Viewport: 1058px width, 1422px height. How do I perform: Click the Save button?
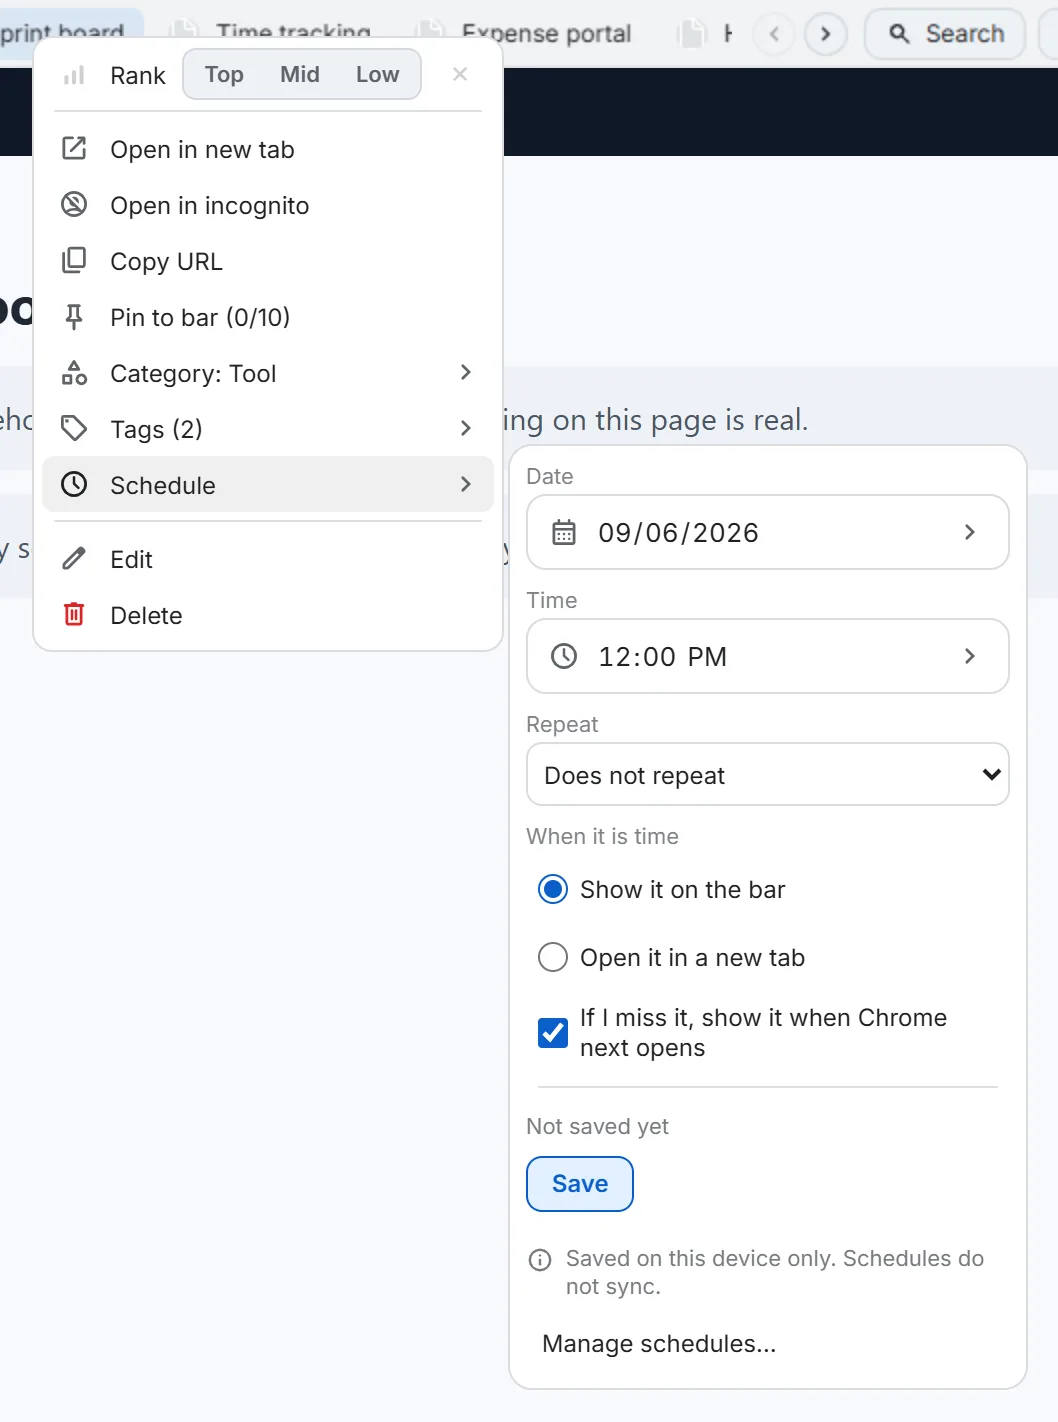580,1184
